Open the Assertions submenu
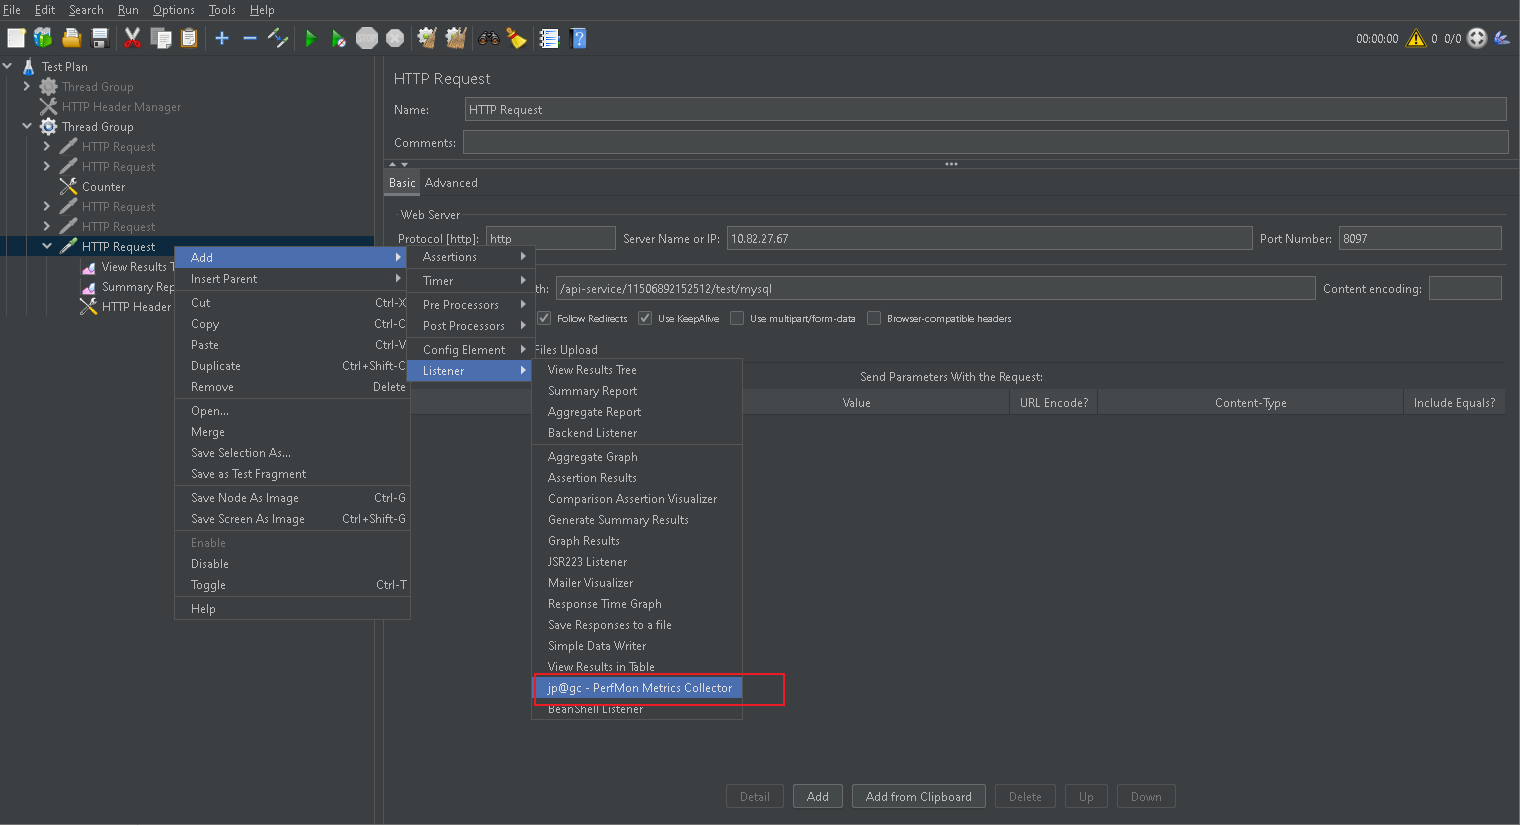 (x=471, y=257)
